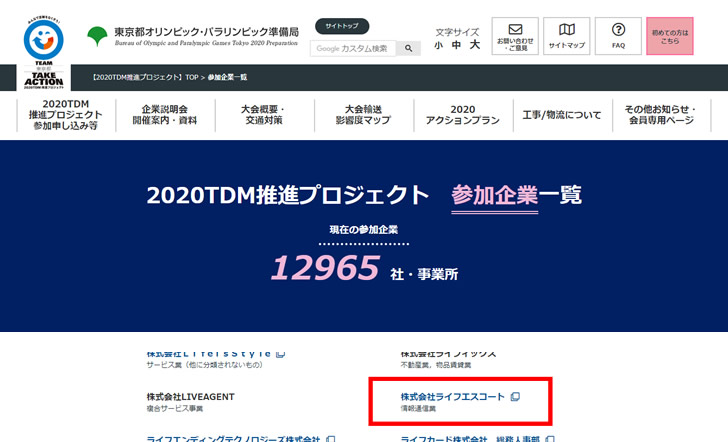728x442 pixels.
Task: Click the 2020TDM推進プロジェクト 参加企業一覧 heading
Action: (x=364, y=195)
